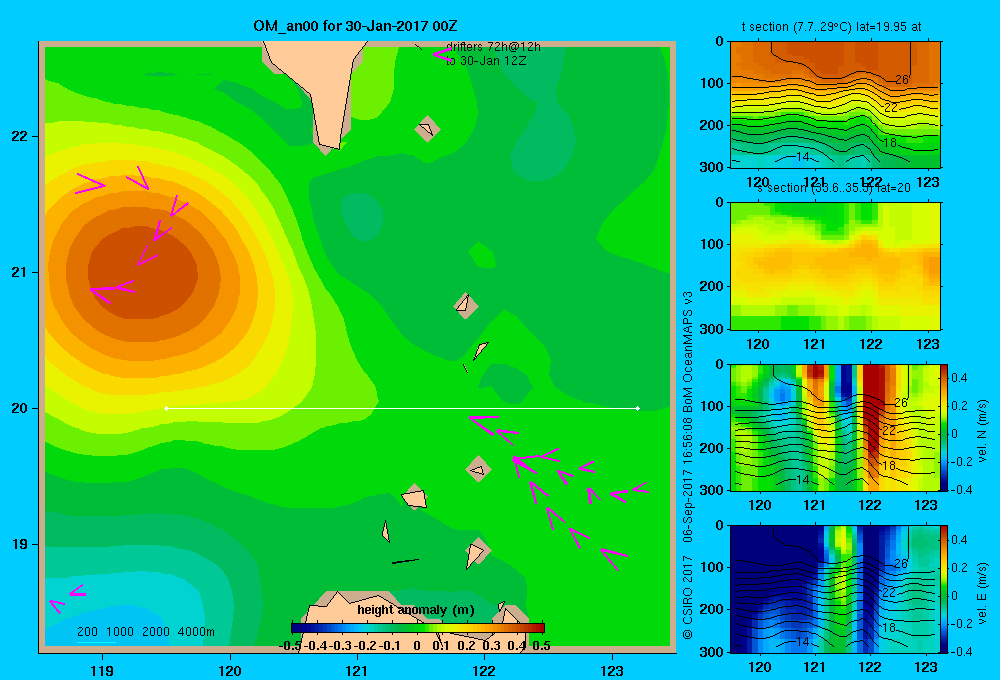
Task: Click the 'height anomaly (m)' label
Action: point(416,610)
